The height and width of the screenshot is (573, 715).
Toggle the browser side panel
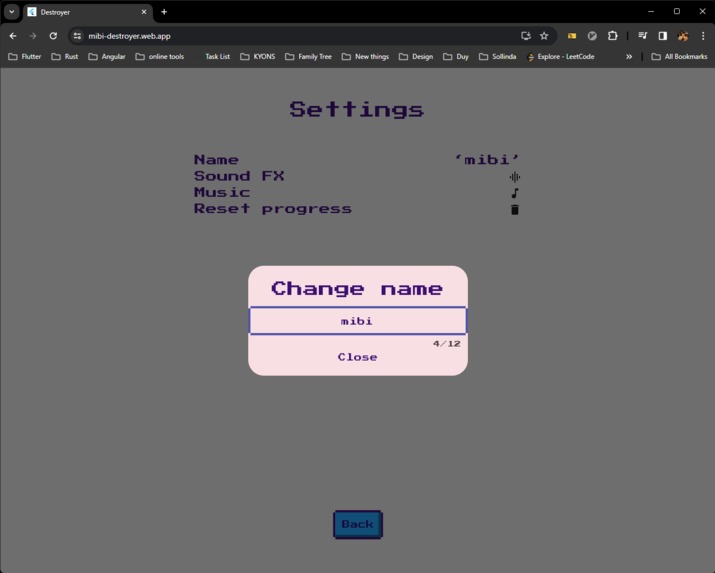pos(663,36)
